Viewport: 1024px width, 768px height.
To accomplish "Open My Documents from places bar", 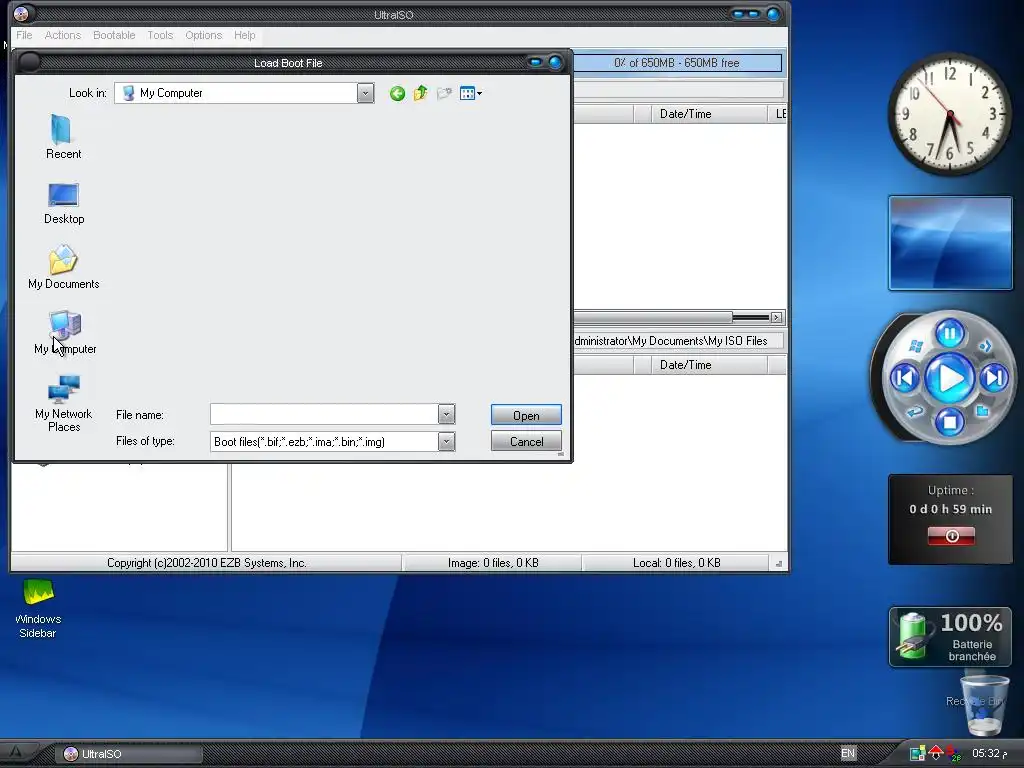I will [63, 268].
